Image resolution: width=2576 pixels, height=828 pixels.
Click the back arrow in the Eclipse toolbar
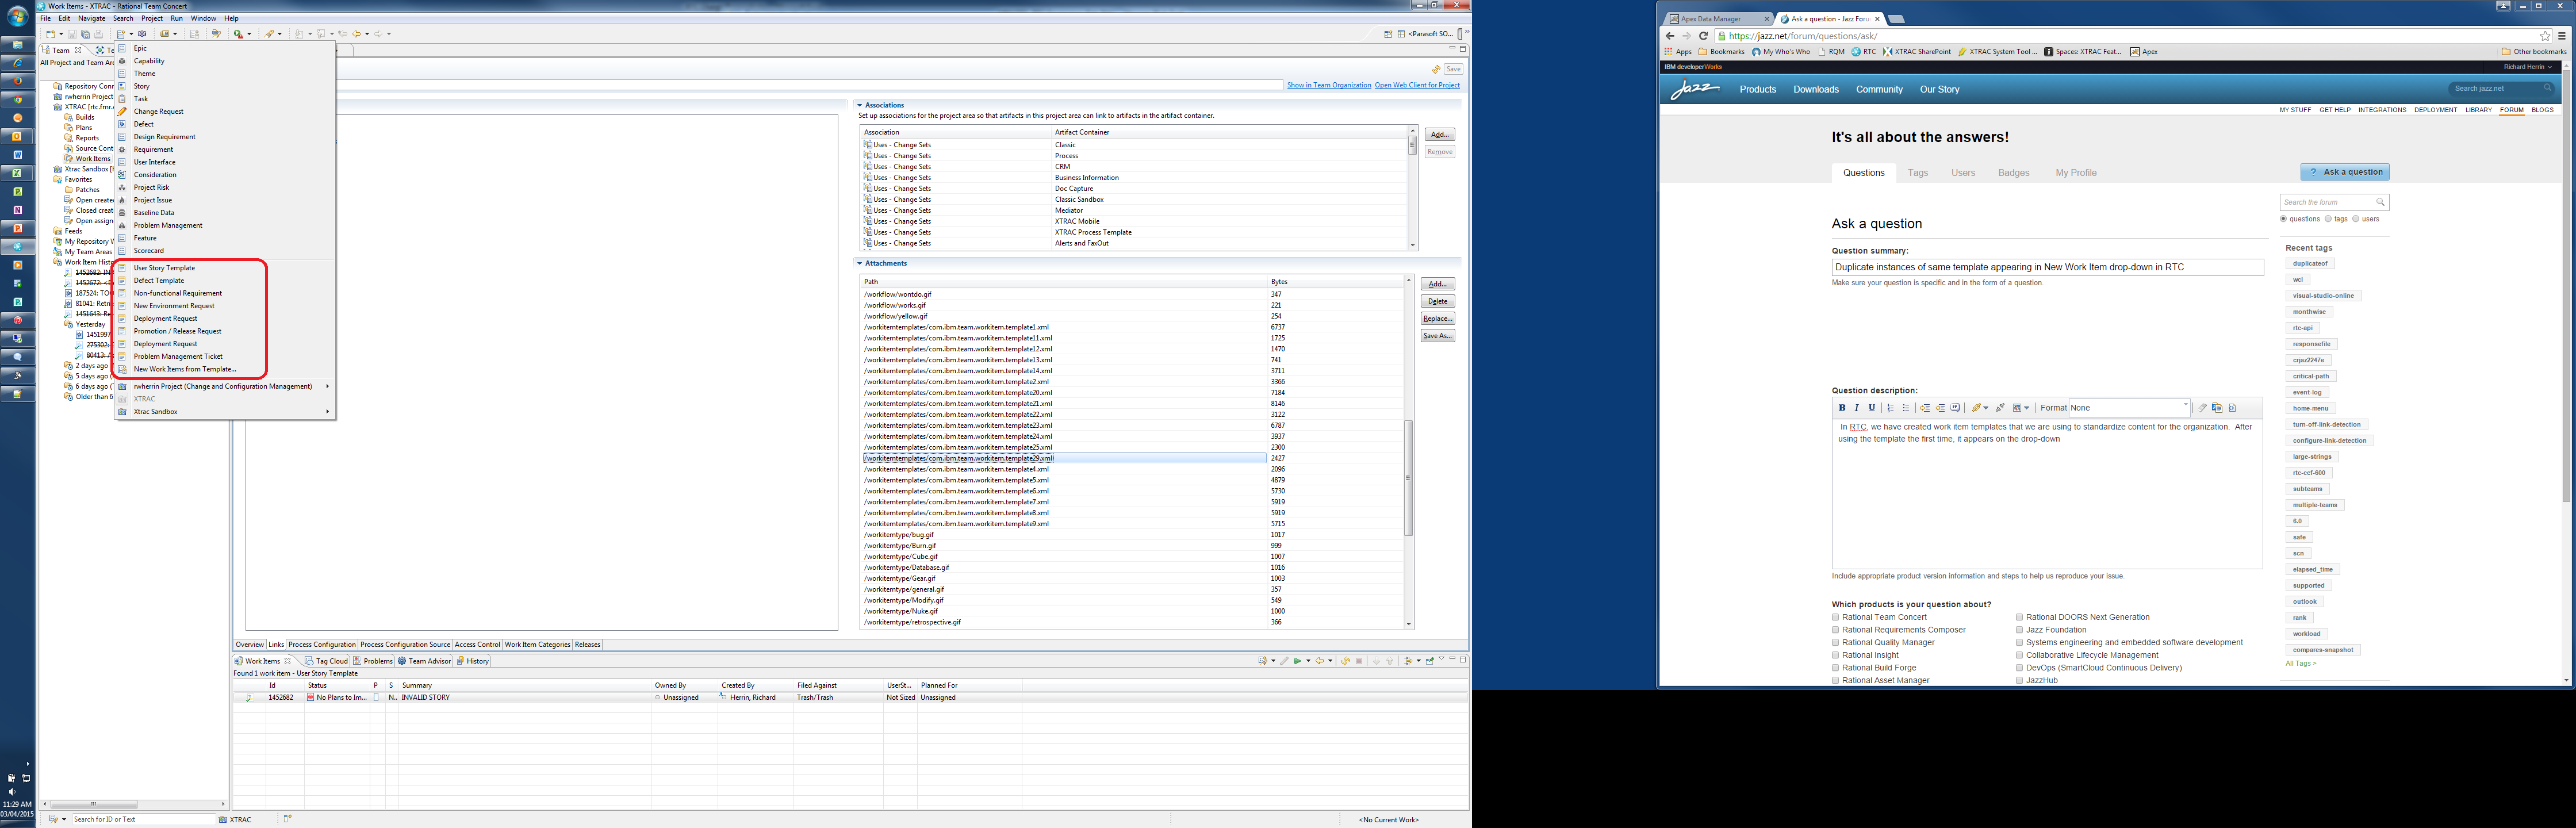coord(356,34)
